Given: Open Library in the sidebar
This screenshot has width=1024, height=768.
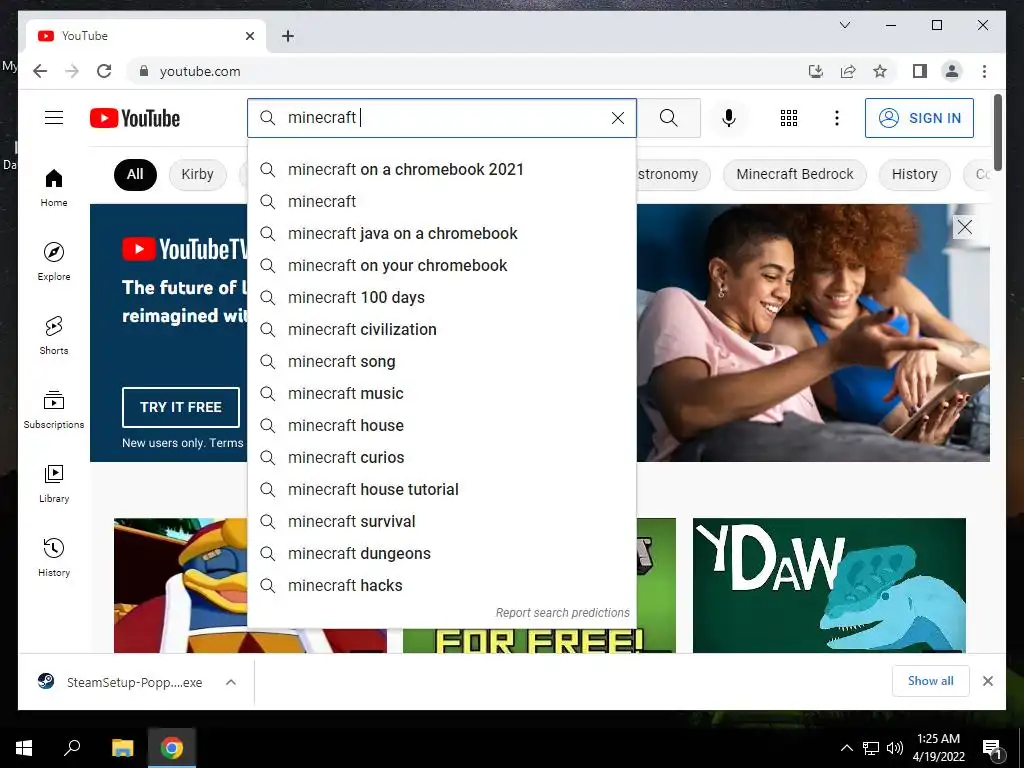Looking at the screenshot, I should pos(54,483).
